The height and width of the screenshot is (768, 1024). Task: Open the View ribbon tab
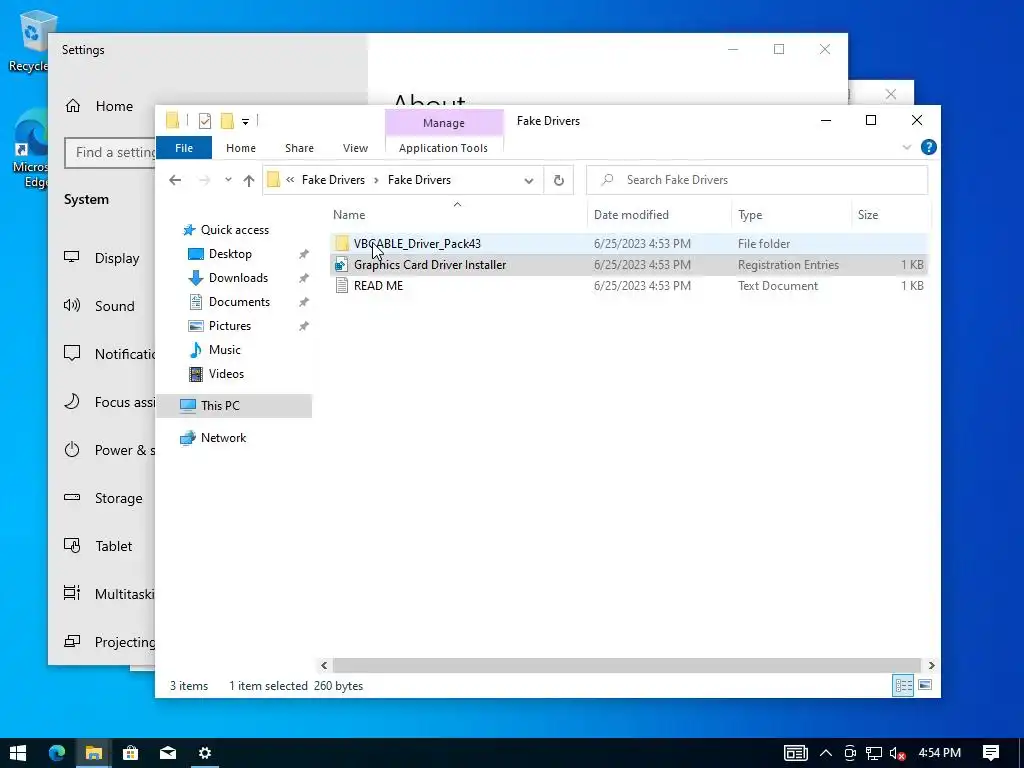pos(355,148)
